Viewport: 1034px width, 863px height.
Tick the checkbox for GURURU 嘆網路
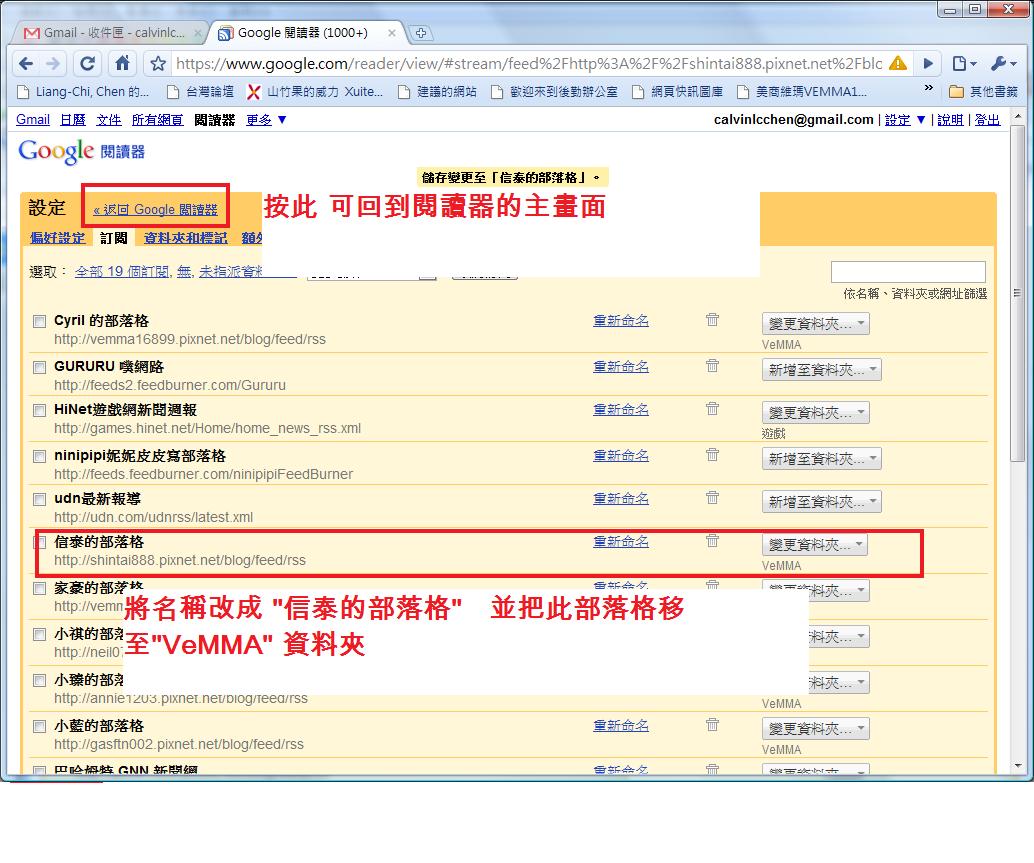tap(40, 367)
